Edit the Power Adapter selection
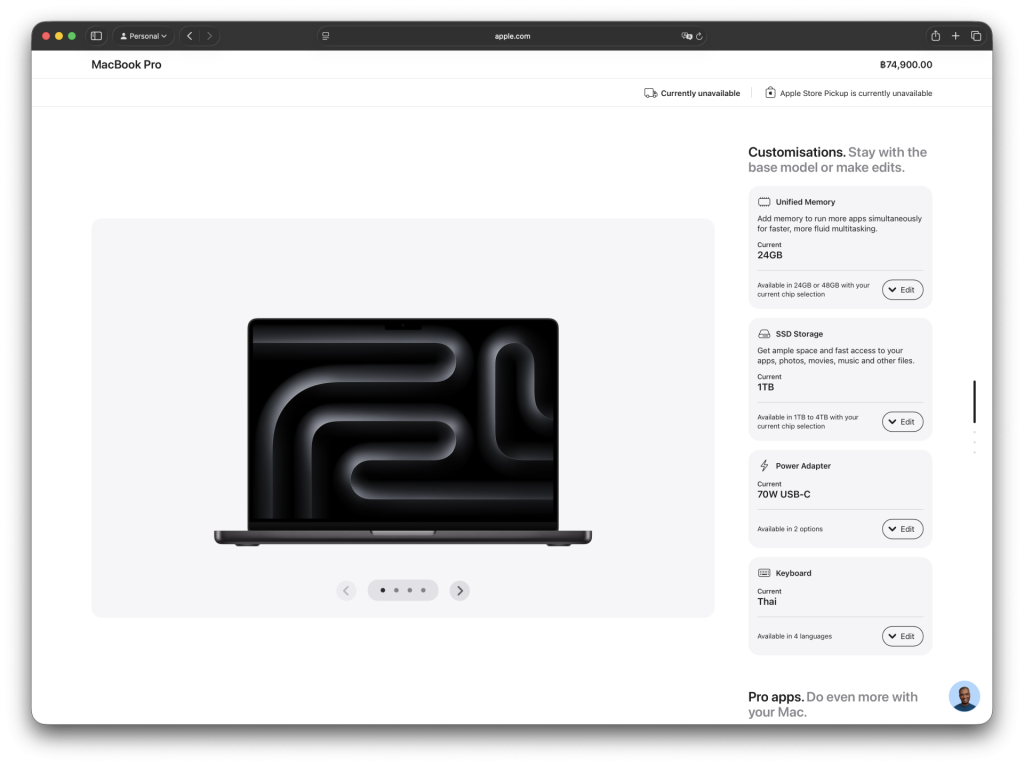 [x=902, y=529]
